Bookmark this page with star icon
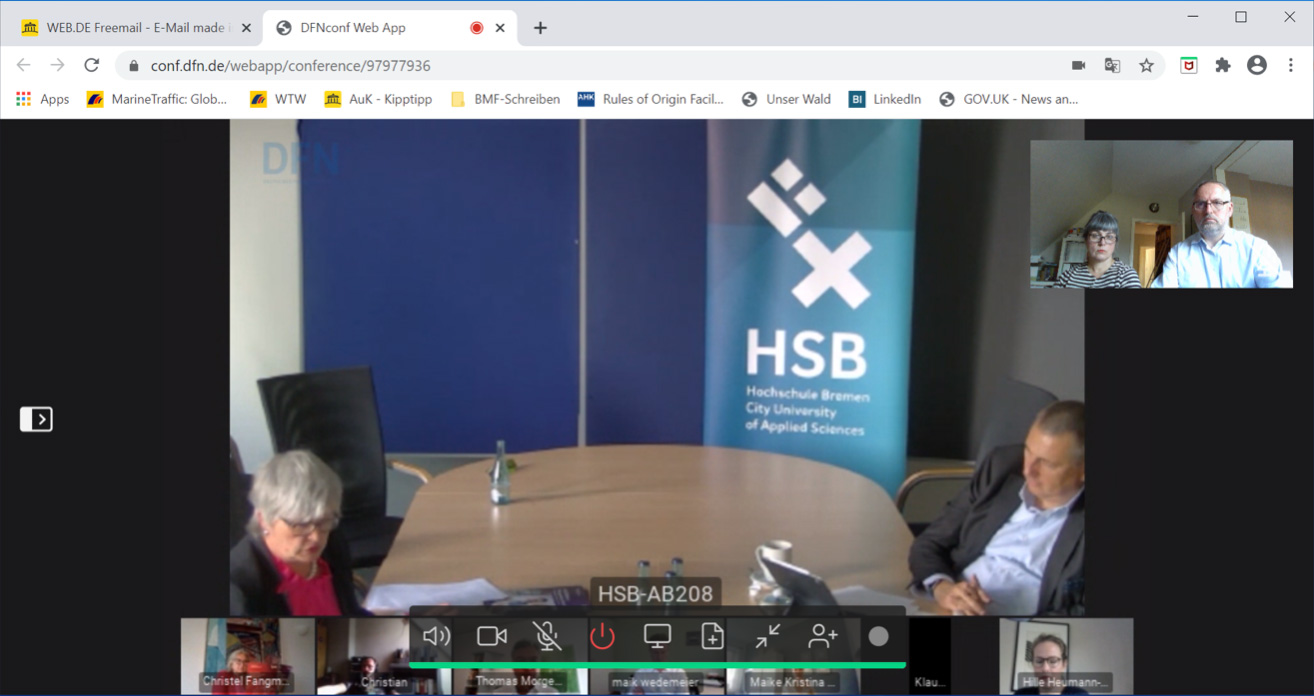 click(1146, 66)
